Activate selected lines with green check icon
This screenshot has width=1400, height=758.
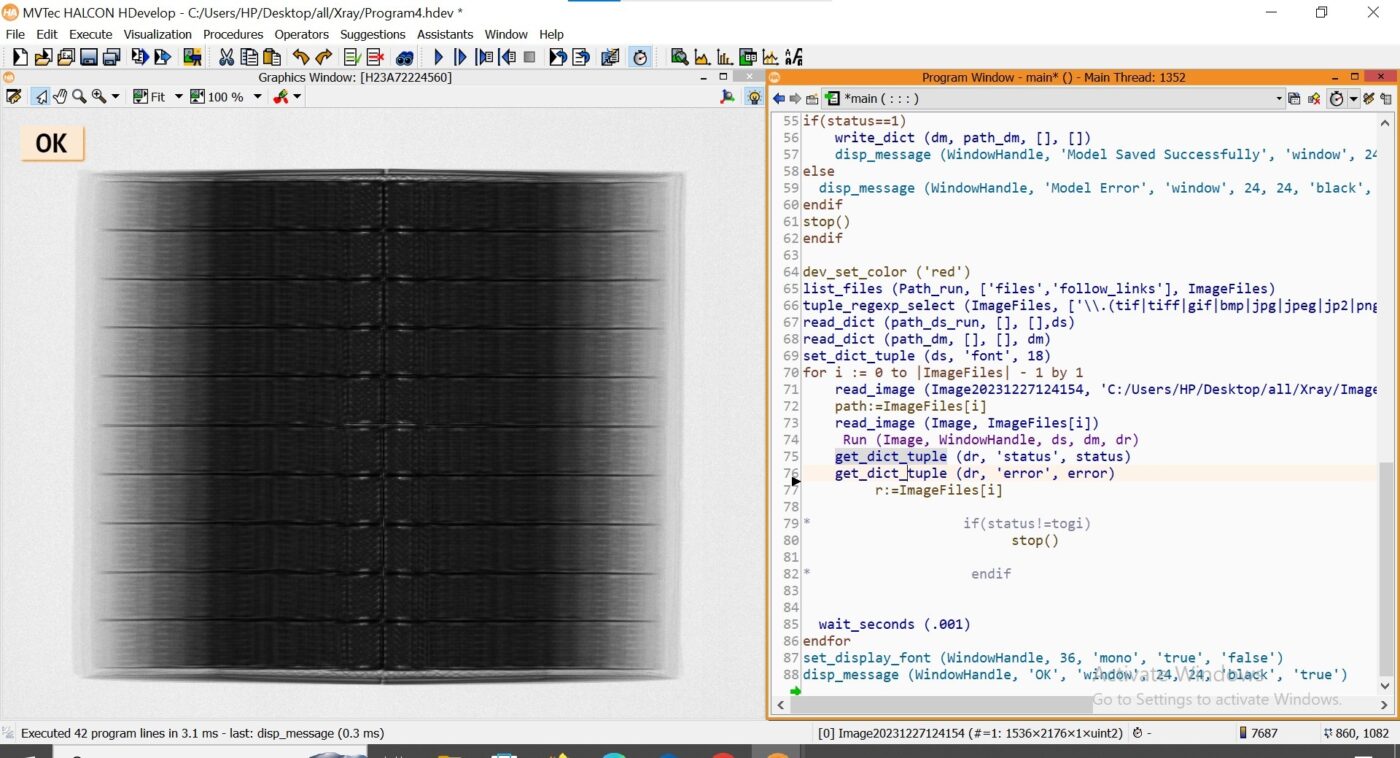pyautogui.click(x=351, y=57)
